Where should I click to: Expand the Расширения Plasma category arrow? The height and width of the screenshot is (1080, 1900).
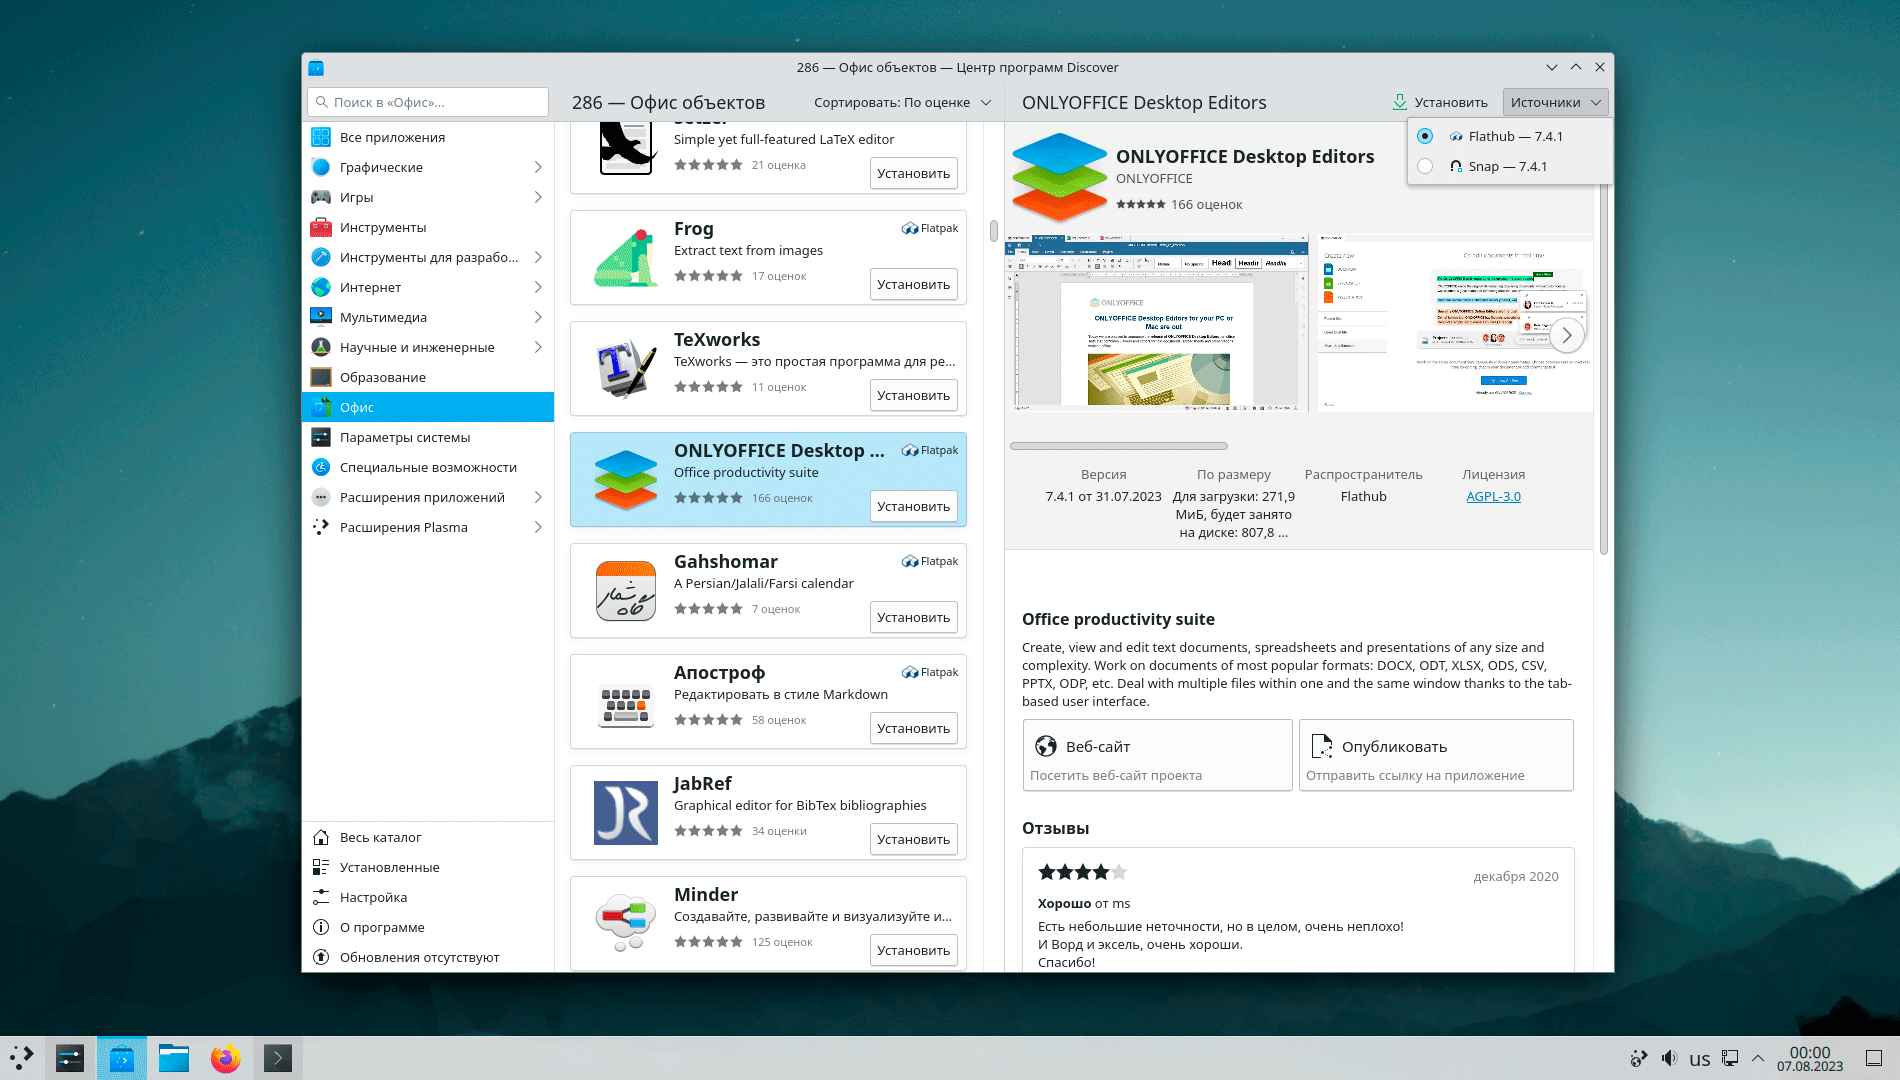(x=538, y=527)
